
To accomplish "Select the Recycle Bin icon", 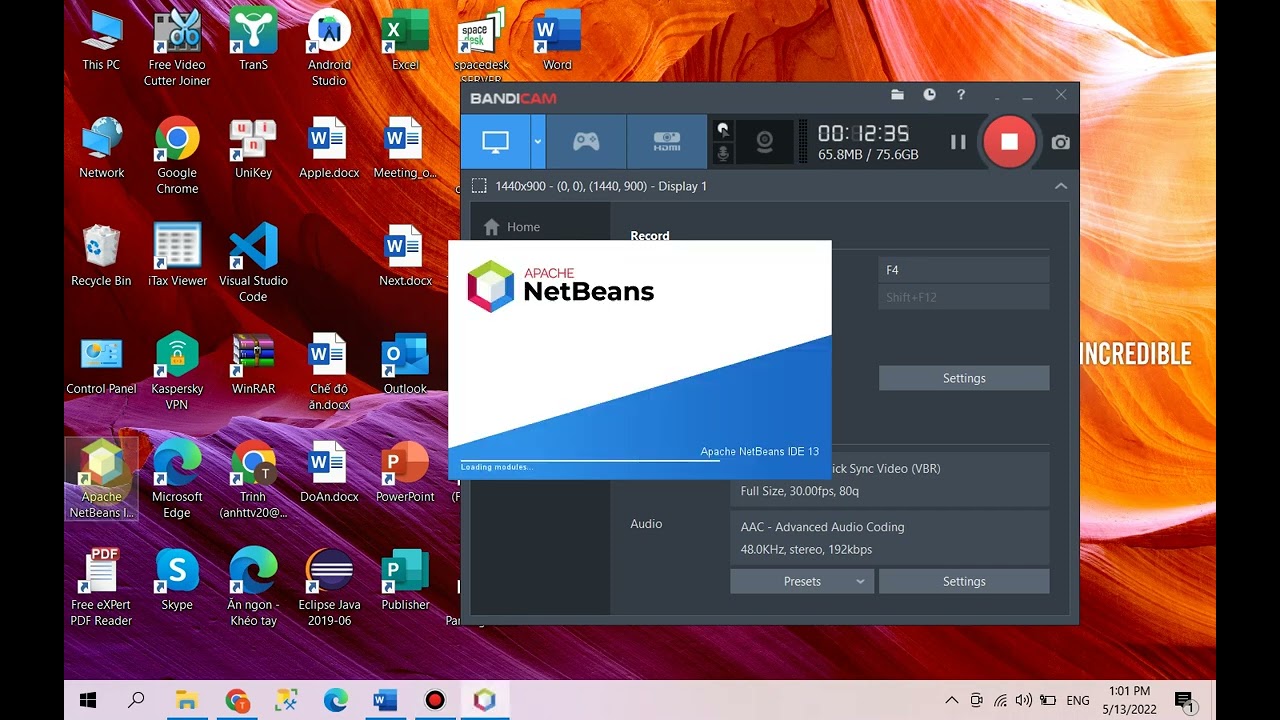I will point(101,257).
